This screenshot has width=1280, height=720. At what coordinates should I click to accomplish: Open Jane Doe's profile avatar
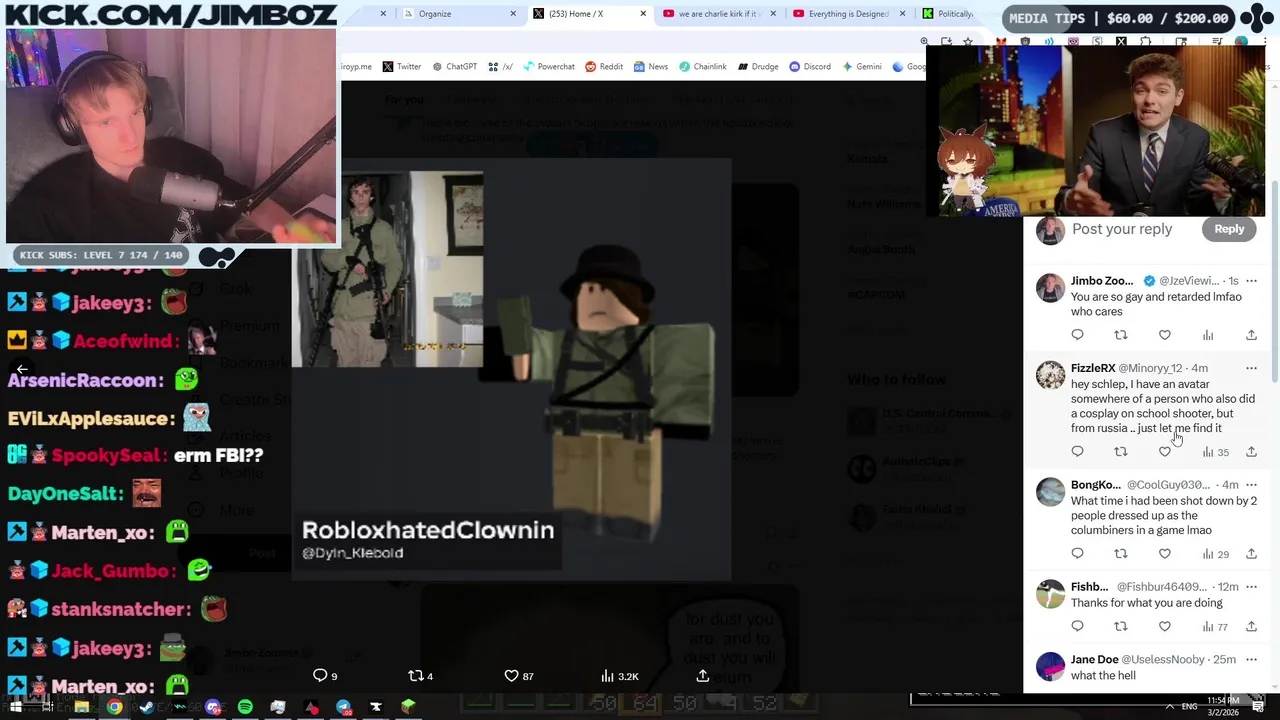(x=1050, y=666)
